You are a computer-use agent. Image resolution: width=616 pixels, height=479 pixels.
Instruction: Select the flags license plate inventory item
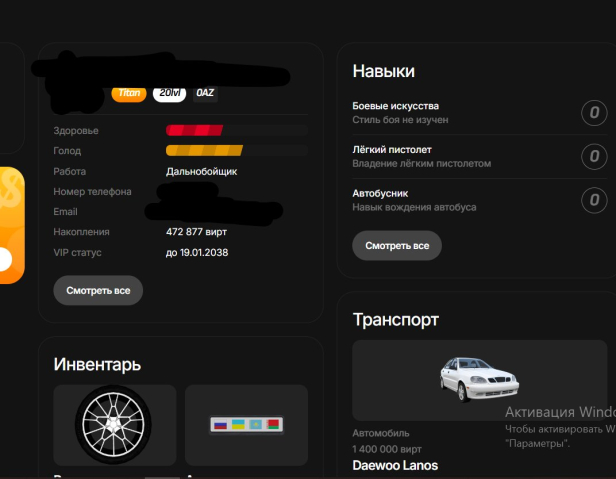[x=246, y=424]
